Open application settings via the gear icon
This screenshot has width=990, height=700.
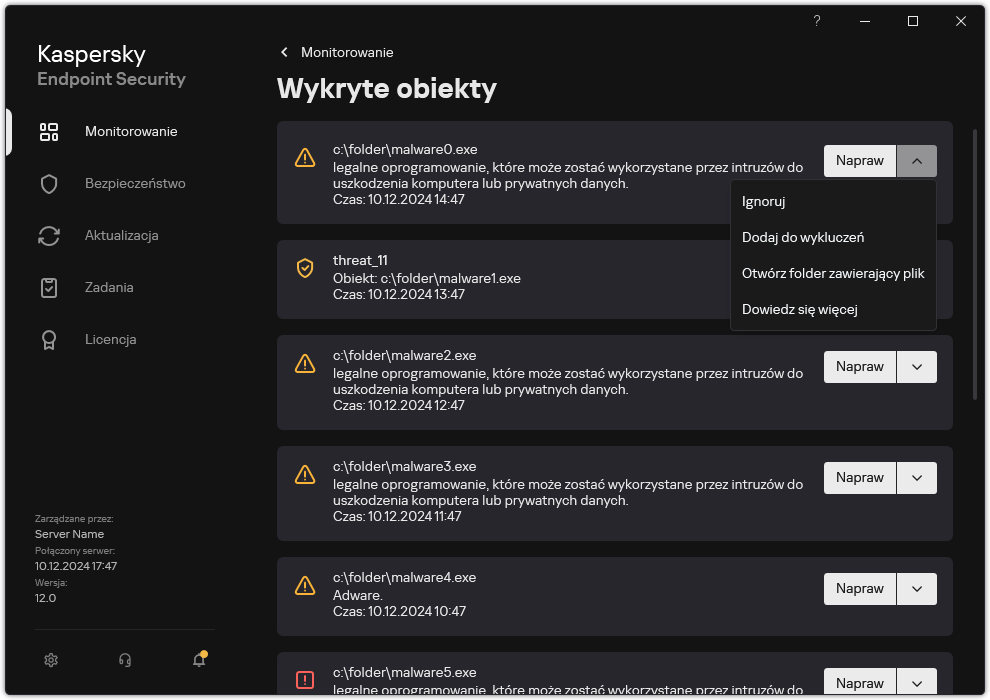[x=51, y=660]
